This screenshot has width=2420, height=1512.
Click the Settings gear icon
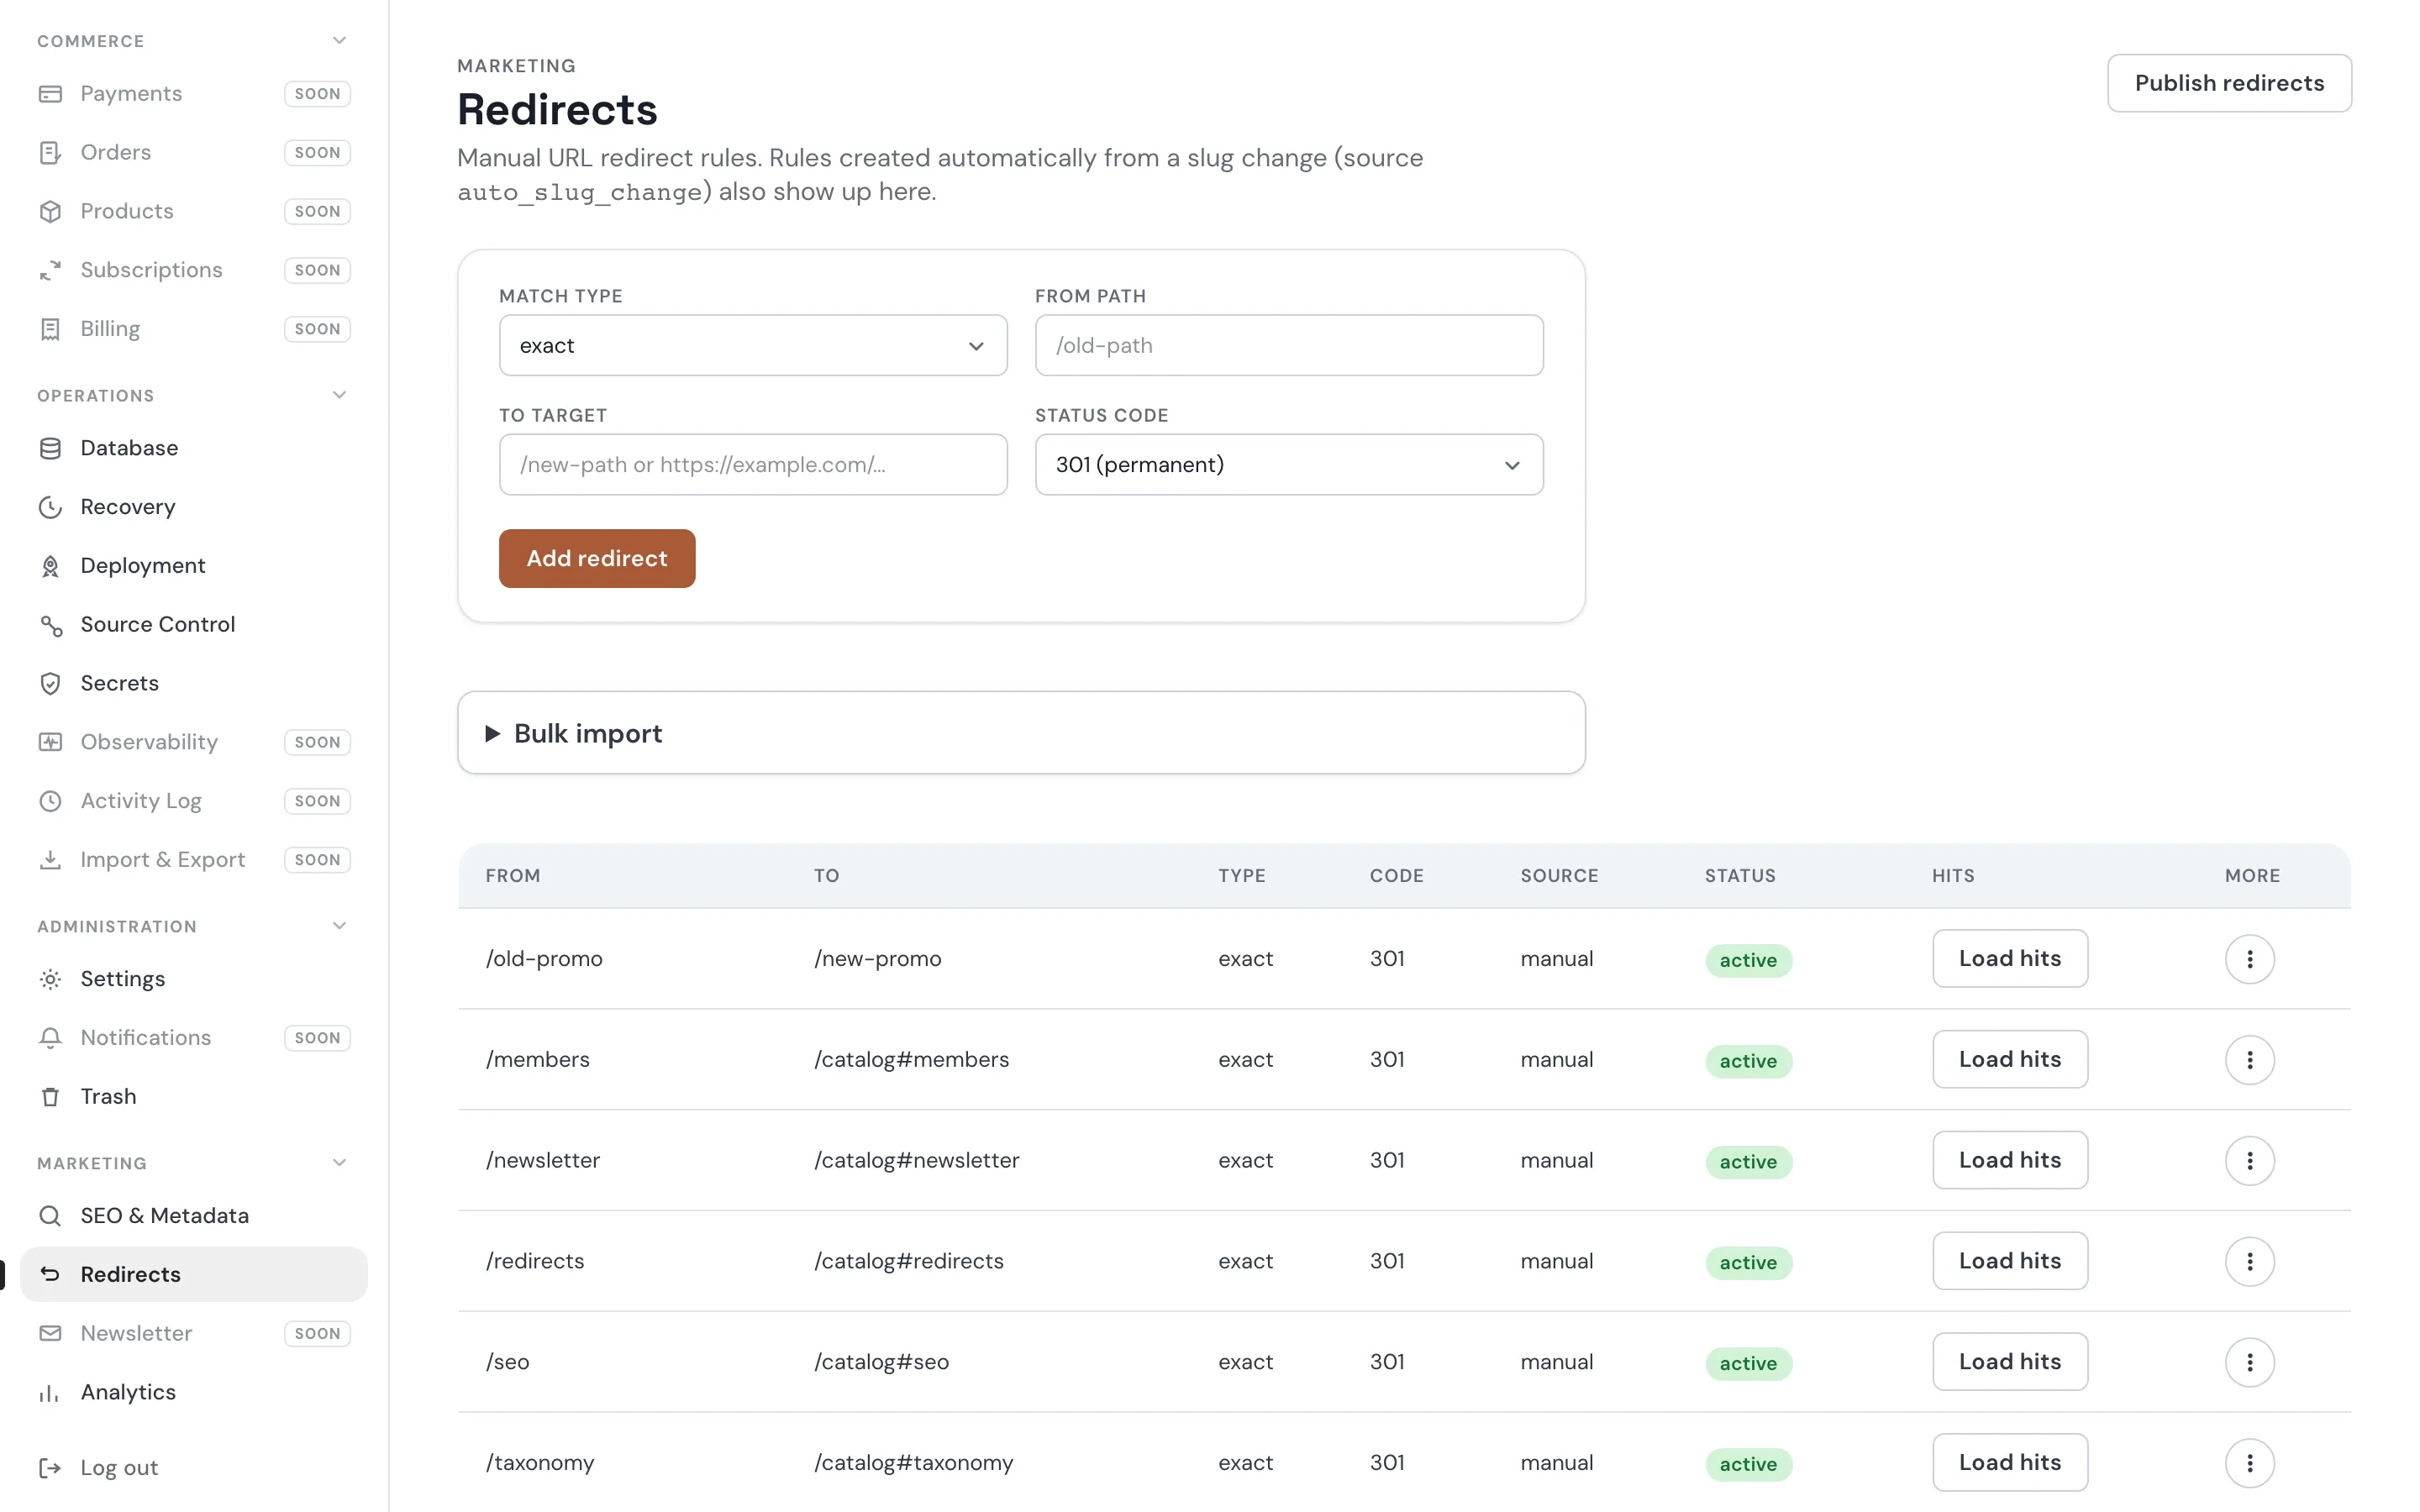coord(50,979)
